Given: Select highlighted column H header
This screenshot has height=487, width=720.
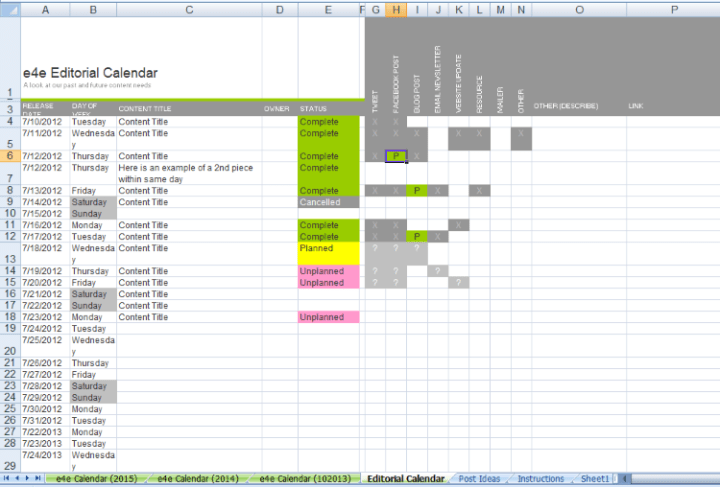Looking at the screenshot, I should 396,10.
